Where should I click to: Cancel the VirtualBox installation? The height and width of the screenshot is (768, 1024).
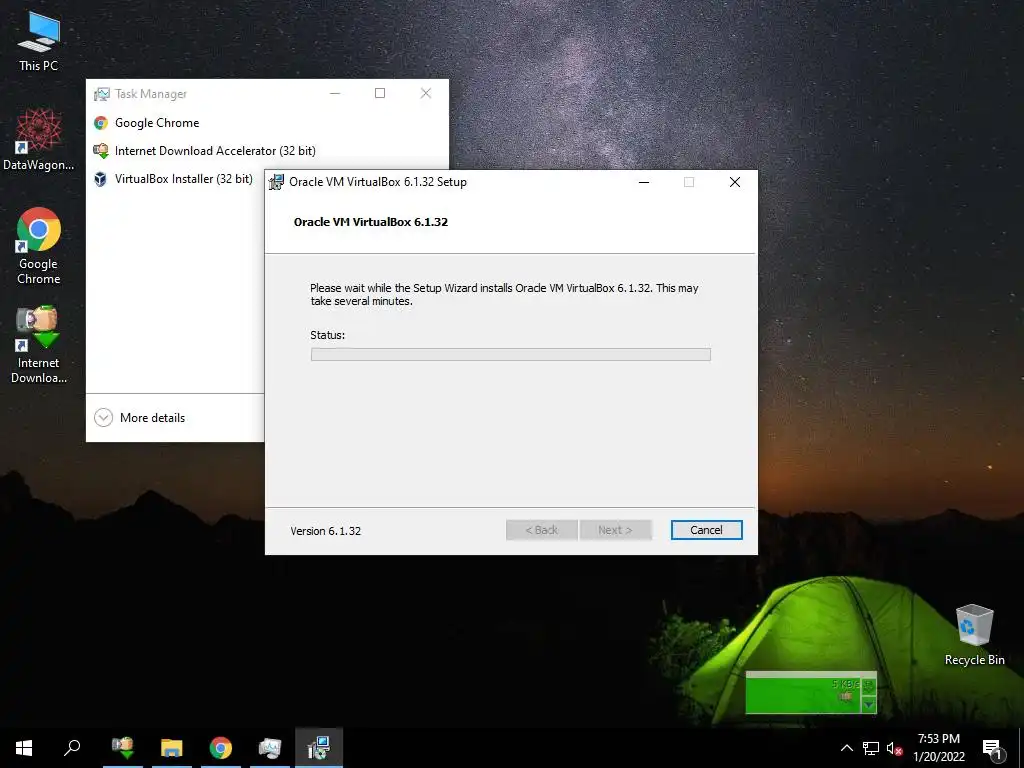coord(707,530)
